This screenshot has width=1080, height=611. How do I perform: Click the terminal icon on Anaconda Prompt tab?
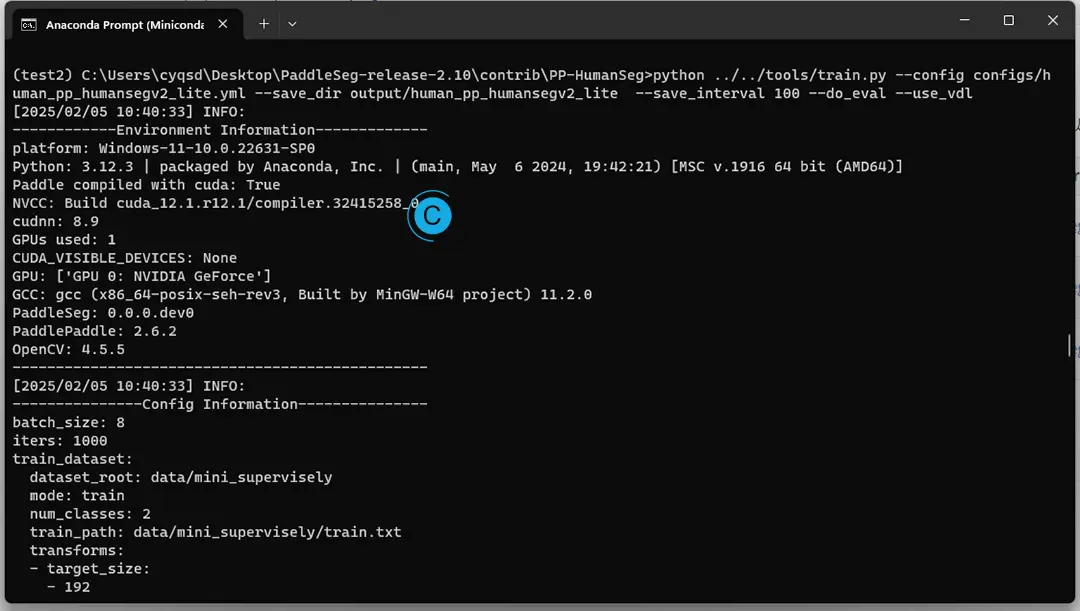point(28,25)
